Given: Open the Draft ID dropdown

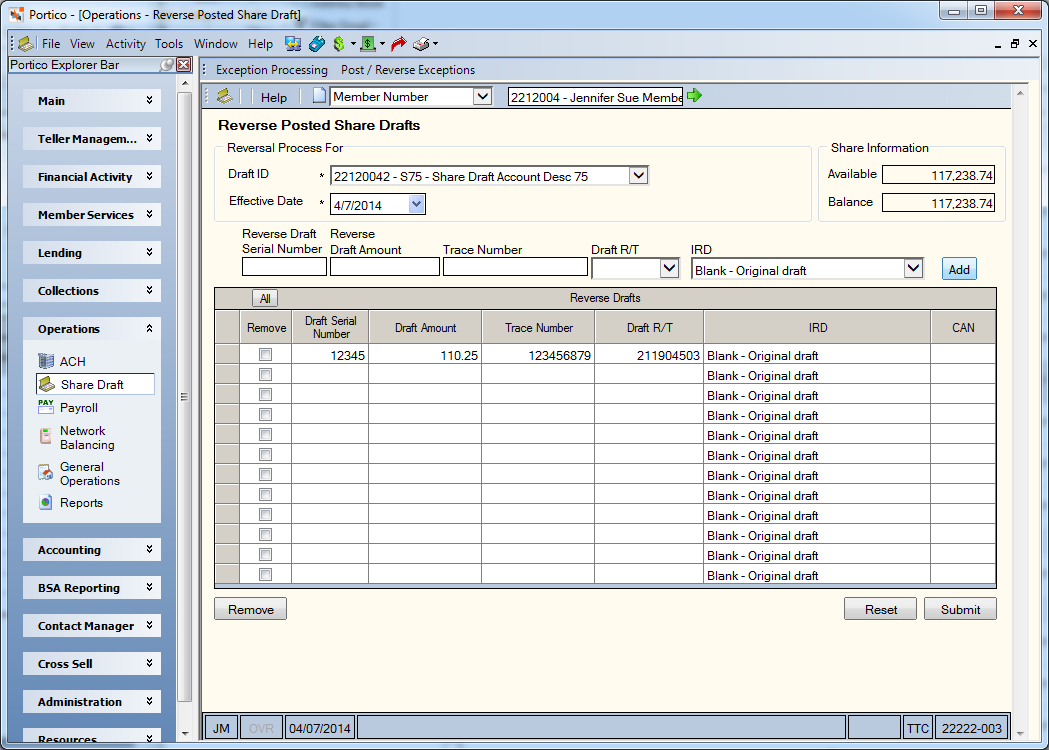Looking at the screenshot, I should pyautogui.click(x=639, y=175).
